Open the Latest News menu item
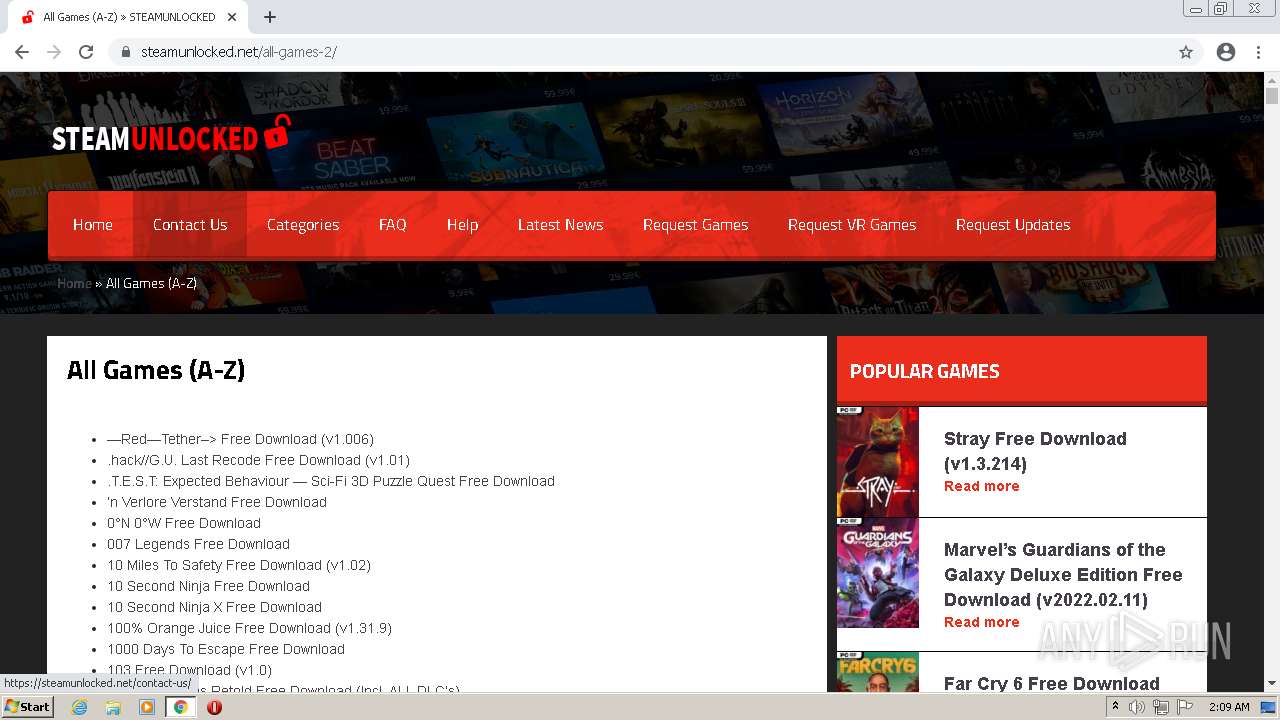Image resolution: width=1280 pixels, height=720 pixels. [560, 225]
